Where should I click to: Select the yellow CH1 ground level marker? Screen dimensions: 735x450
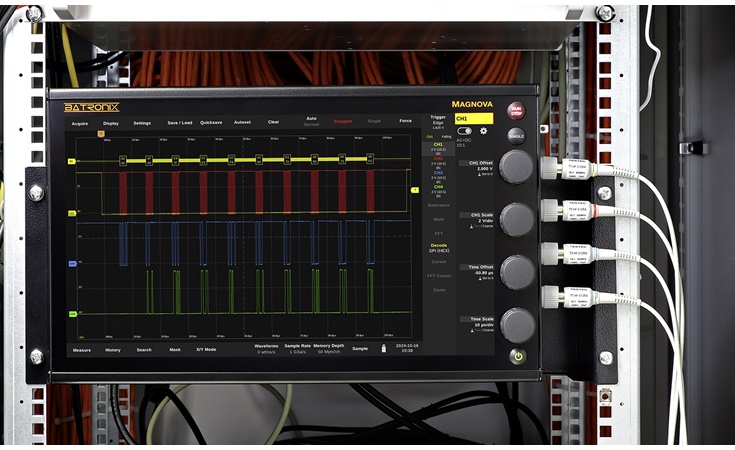click(x=72, y=160)
